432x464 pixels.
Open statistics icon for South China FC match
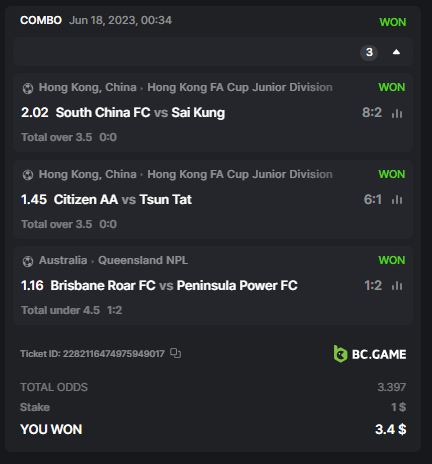[x=397, y=113]
